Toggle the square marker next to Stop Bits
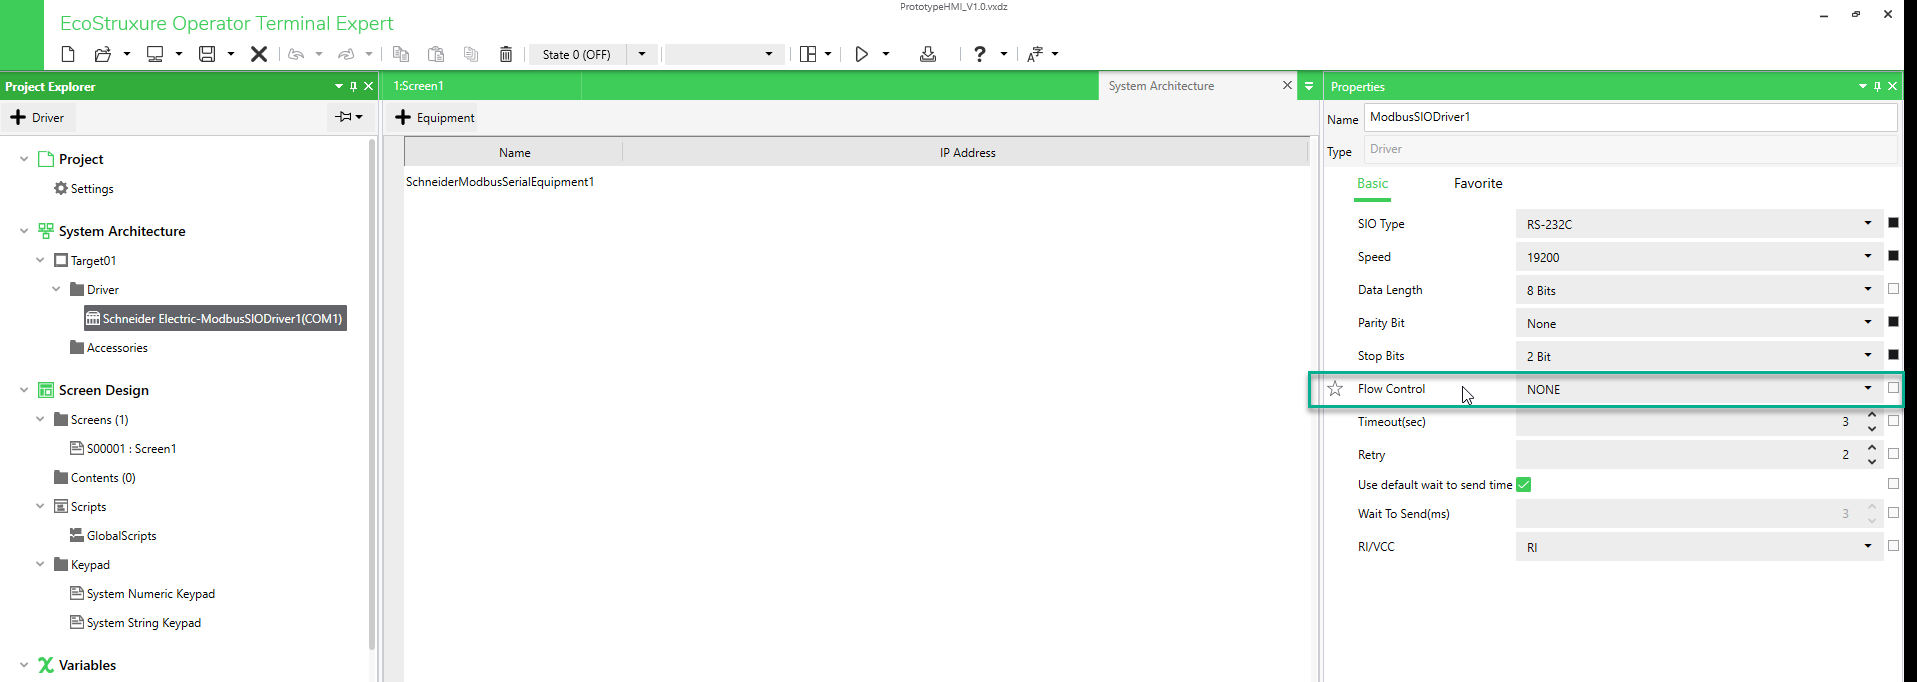Viewport: 1917px width, 682px height. (x=1893, y=355)
